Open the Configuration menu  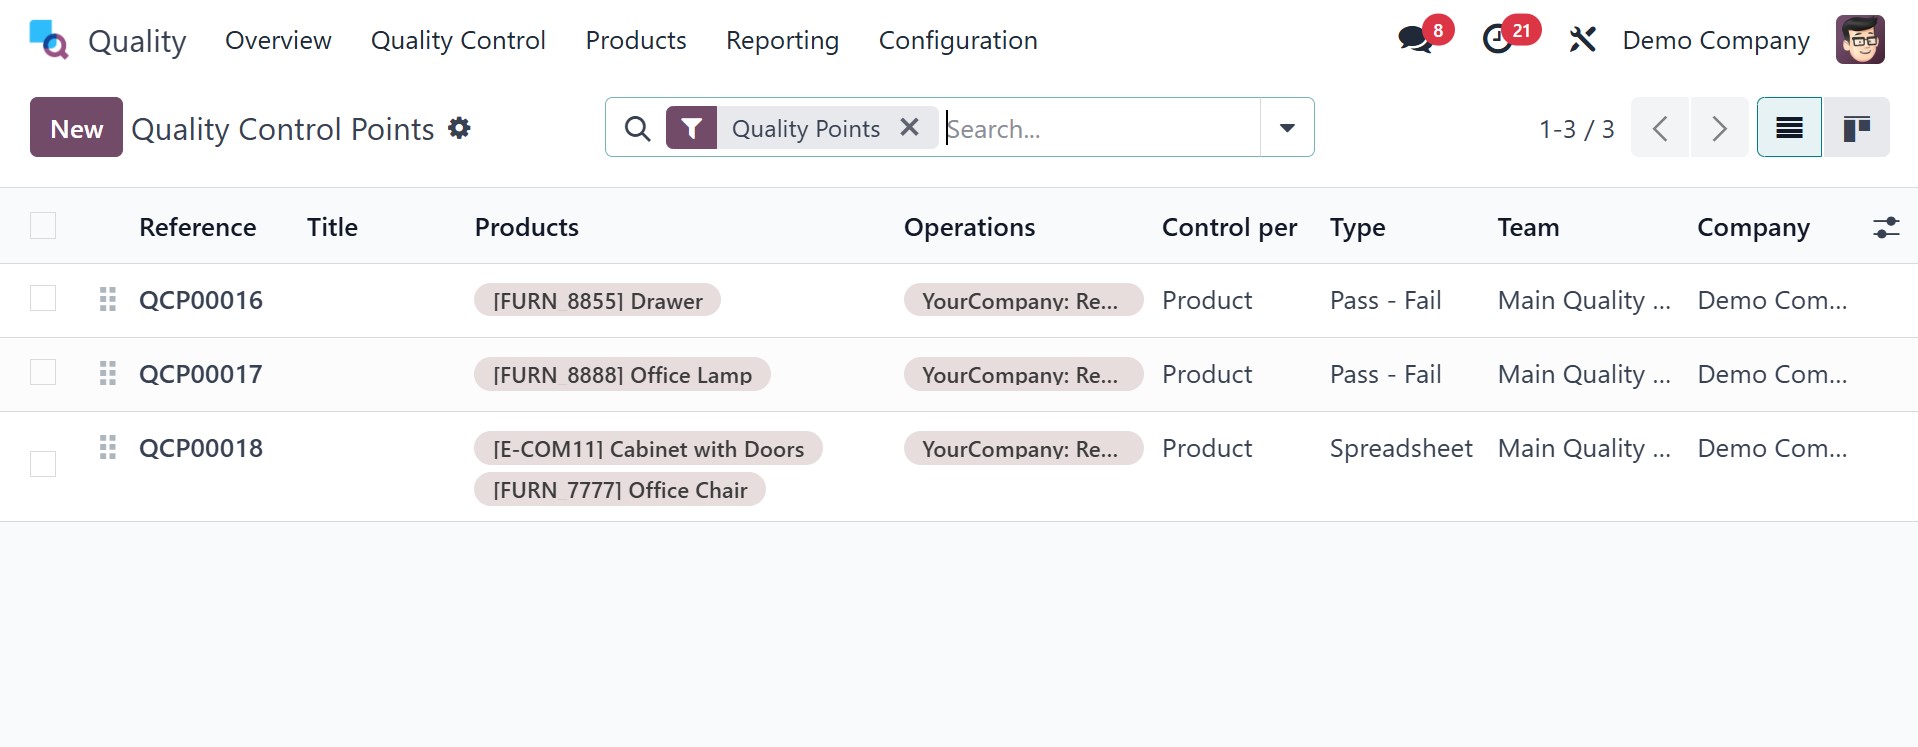pyautogui.click(x=958, y=41)
